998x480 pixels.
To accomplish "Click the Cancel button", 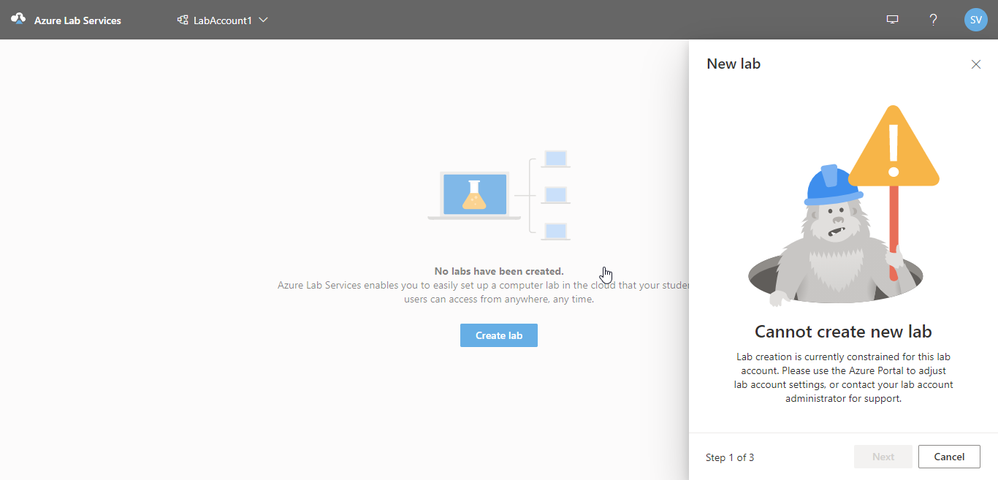I will (949, 456).
